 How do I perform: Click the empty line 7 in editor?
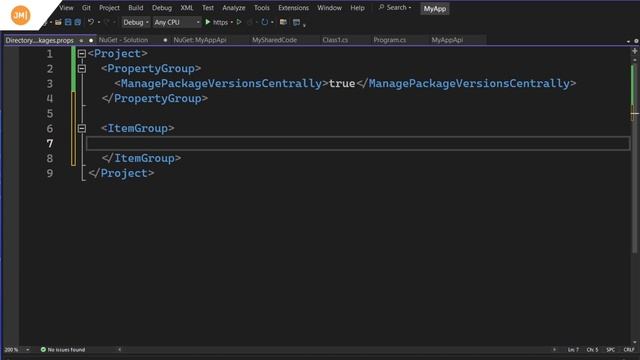click(x=358, y=143)
